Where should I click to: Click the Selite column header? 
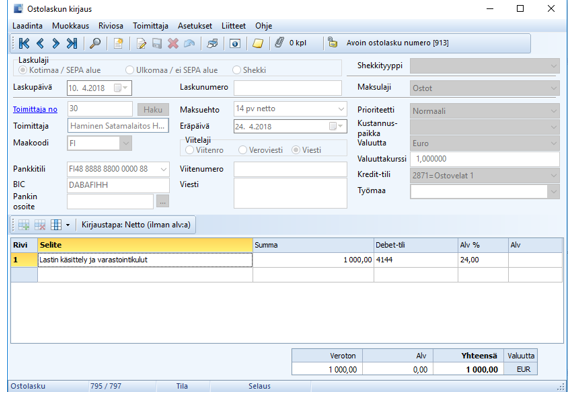pos(145,245)
